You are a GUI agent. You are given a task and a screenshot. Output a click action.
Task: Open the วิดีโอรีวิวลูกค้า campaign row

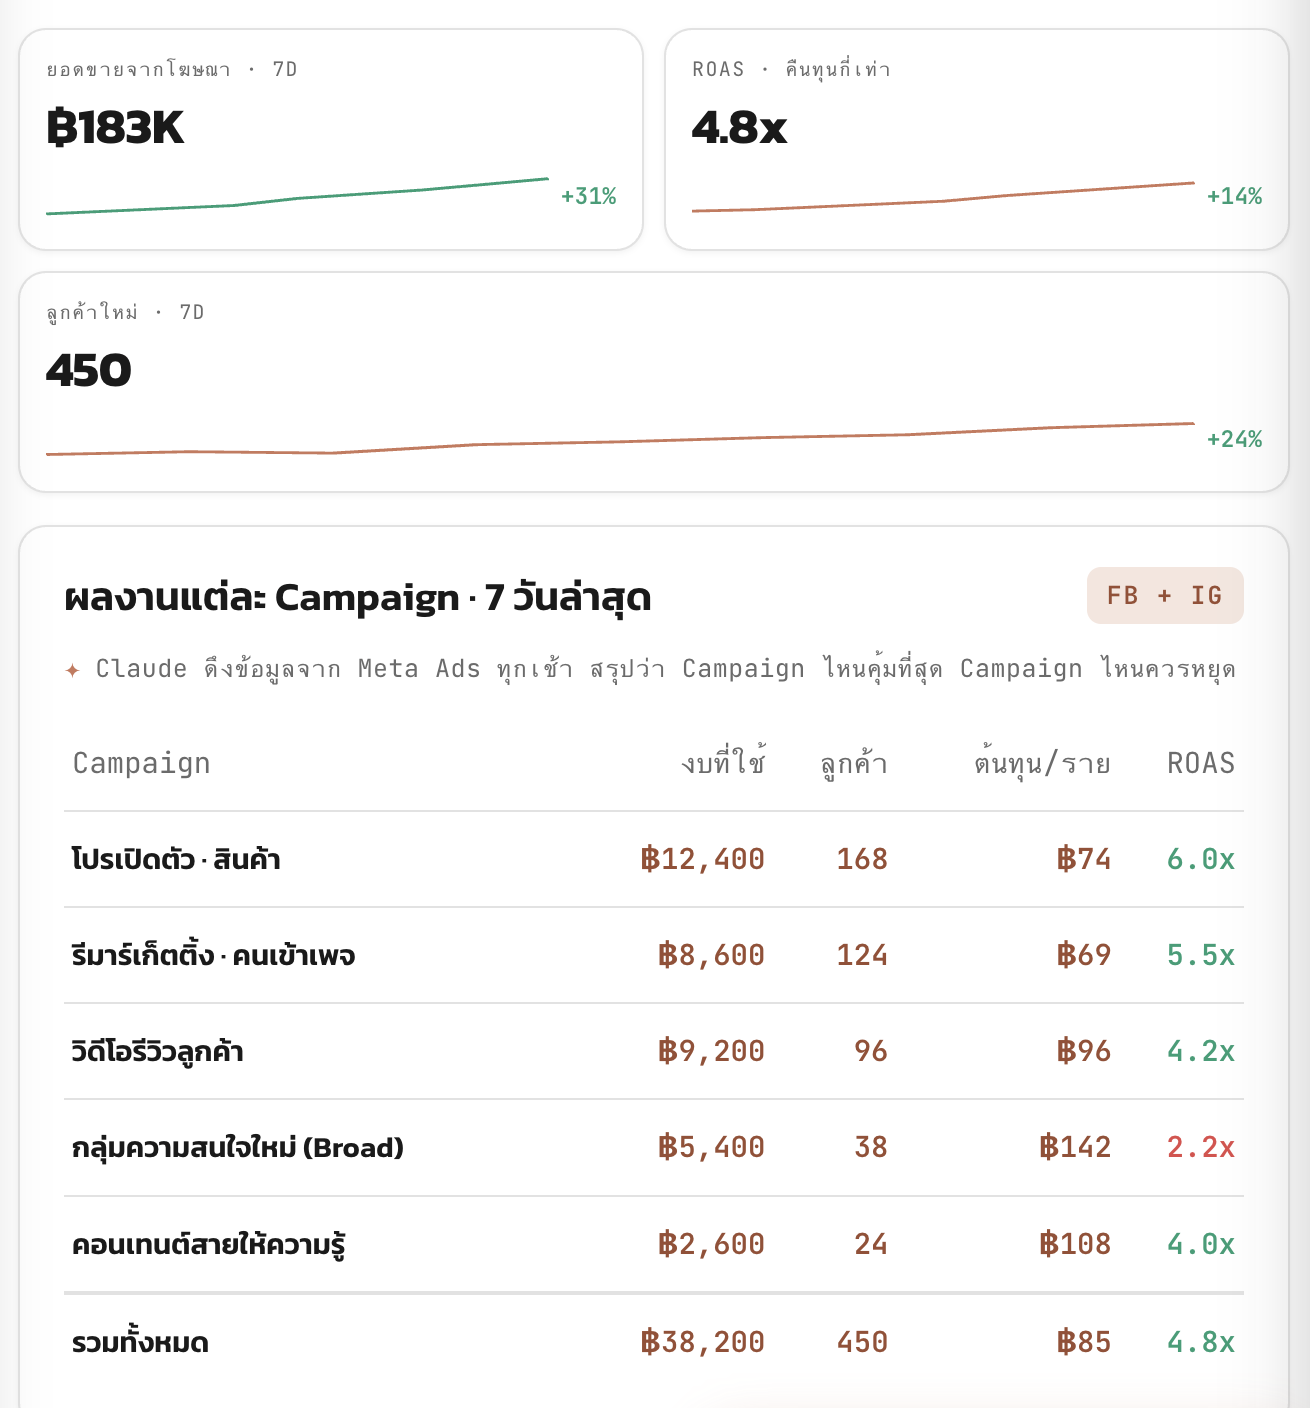654,1052
